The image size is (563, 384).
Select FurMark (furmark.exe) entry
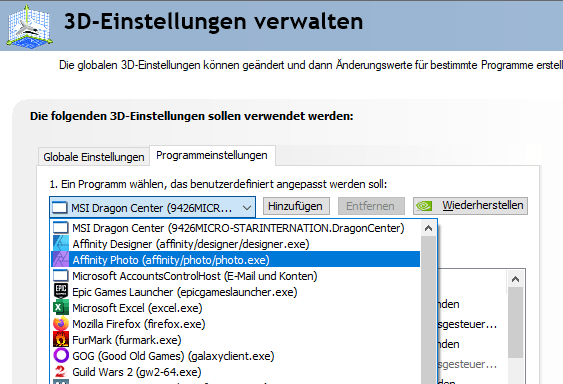click(x=236, y=339)
